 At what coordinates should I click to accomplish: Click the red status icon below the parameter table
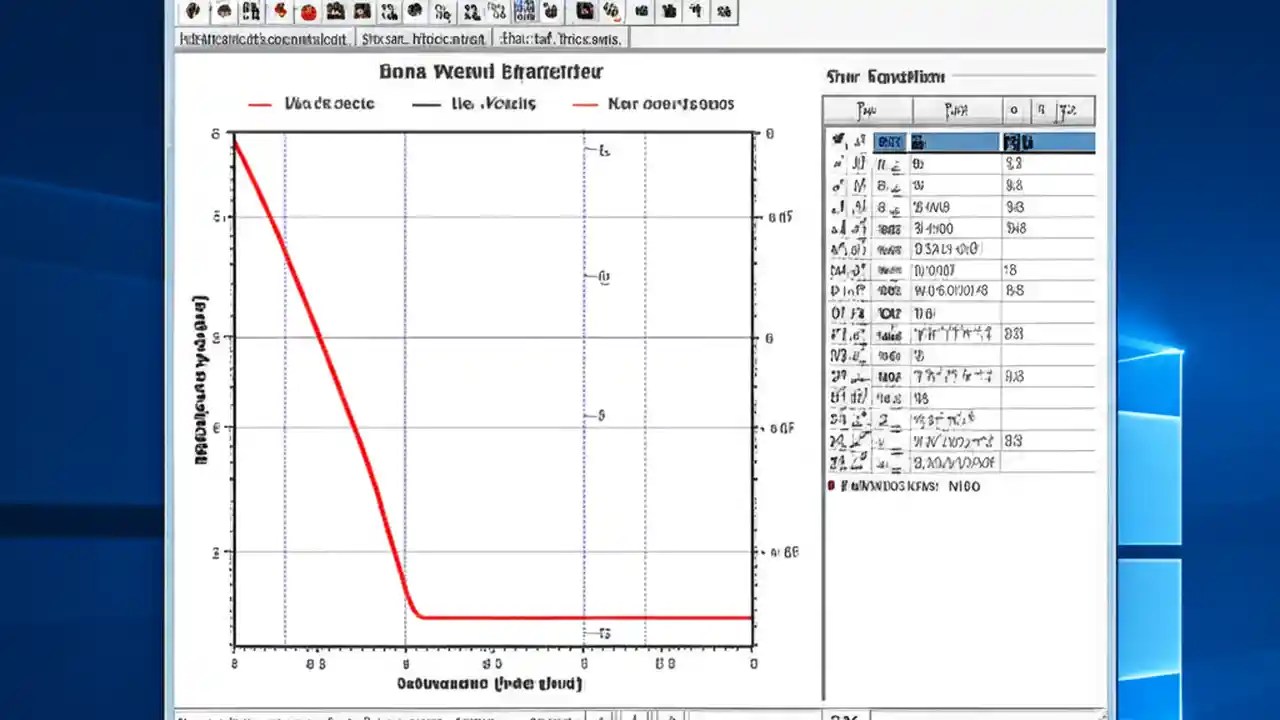coord(832,486)
